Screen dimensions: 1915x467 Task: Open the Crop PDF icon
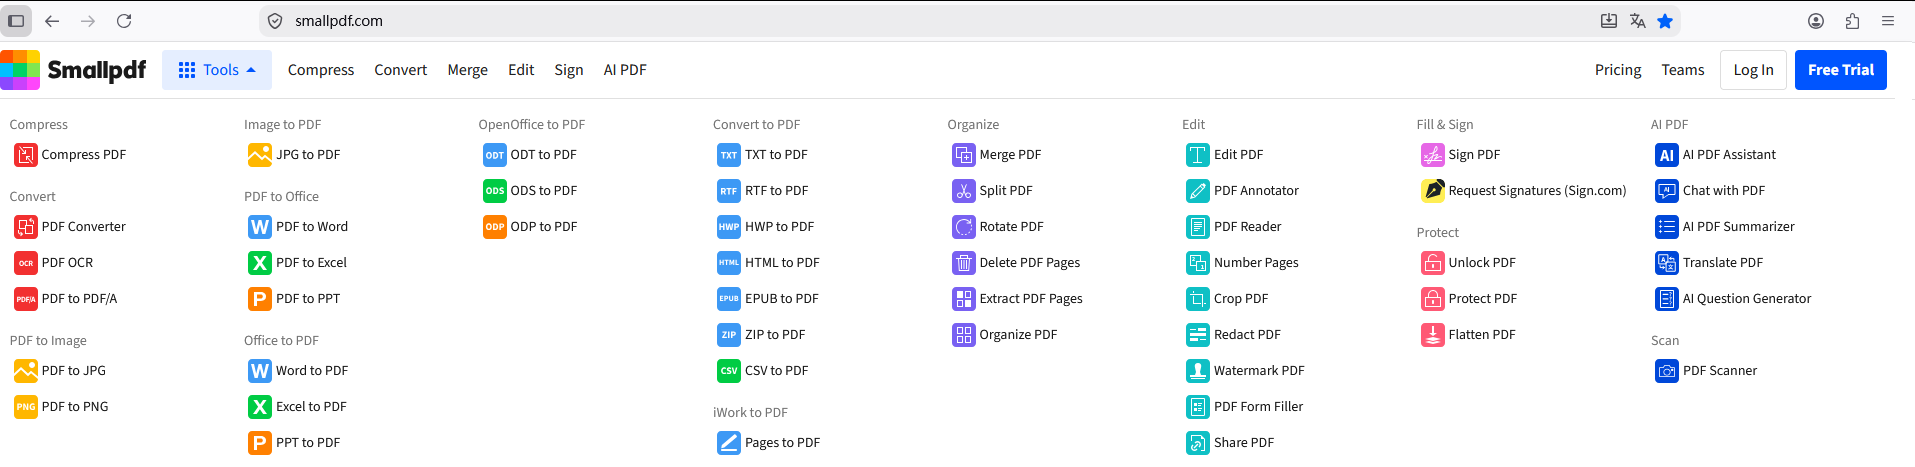(x=1197, y=299)
